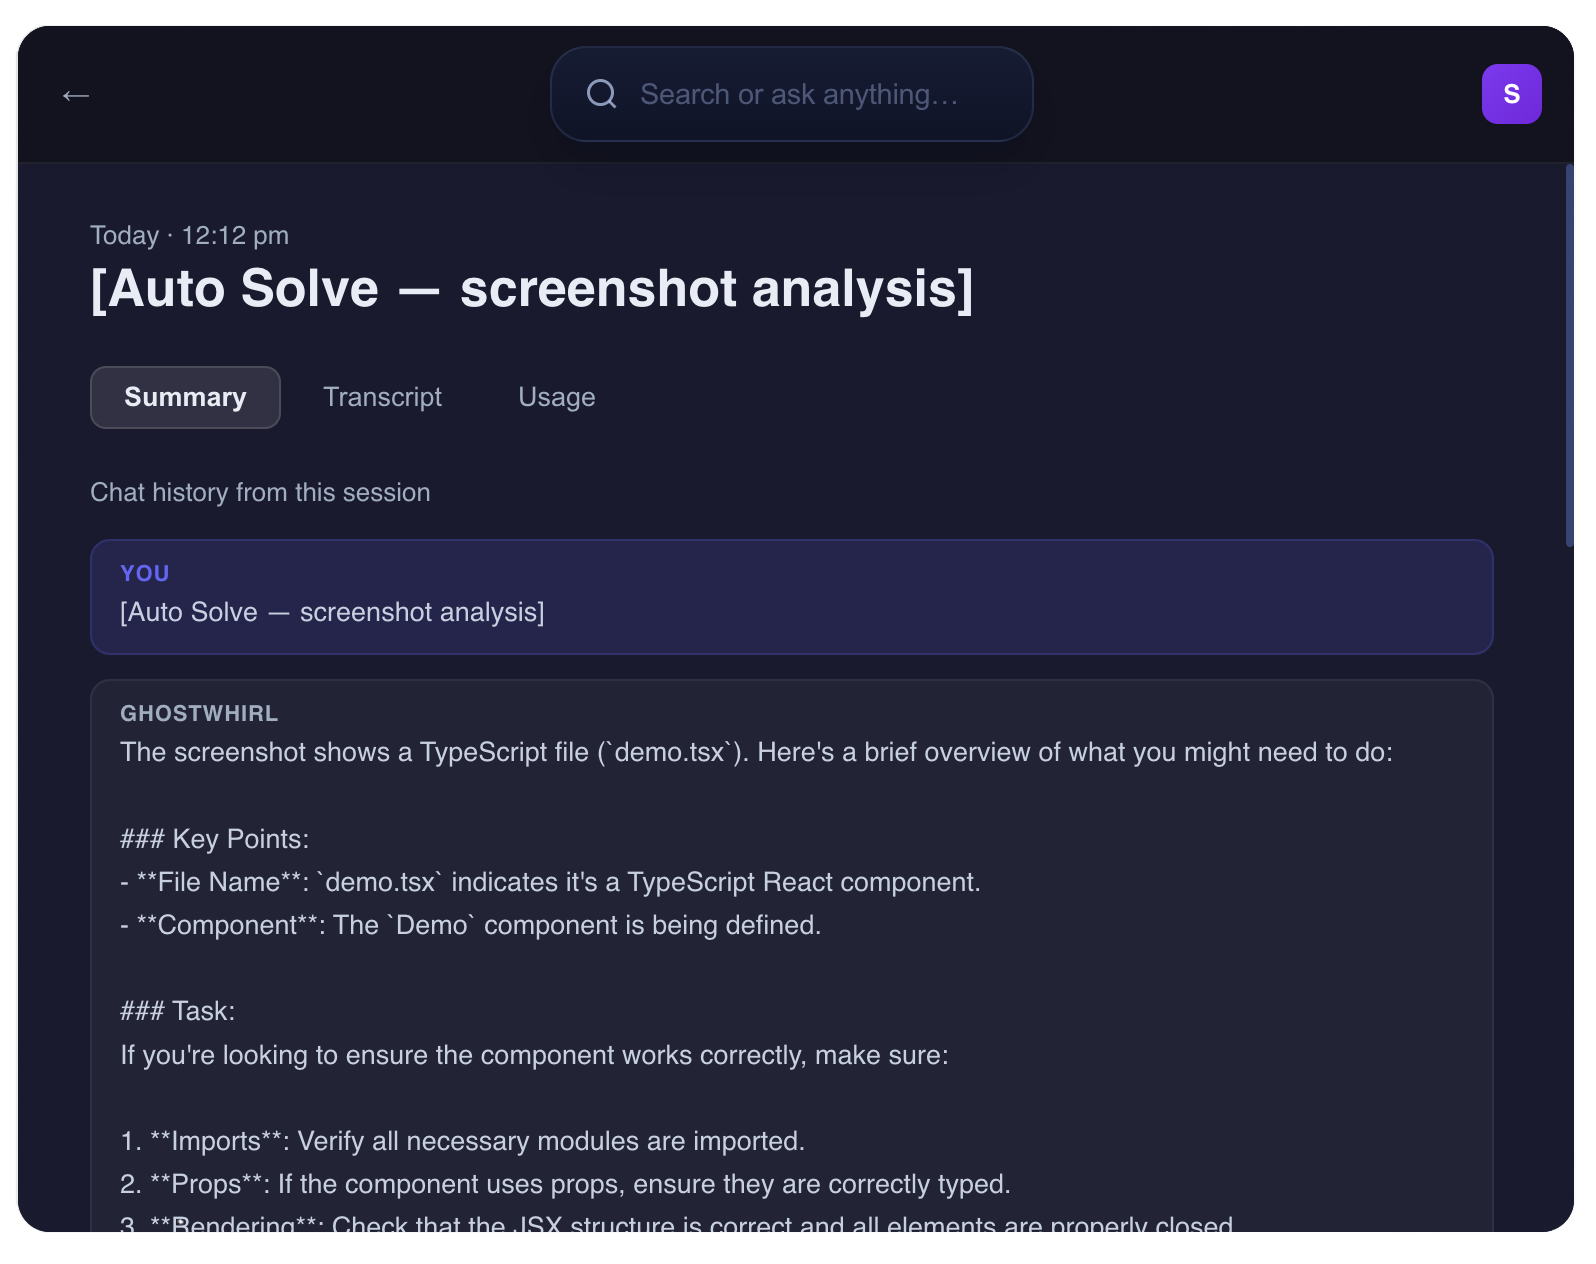
Task: Click 'Chat history from this session' label
Action: [260, 492]
